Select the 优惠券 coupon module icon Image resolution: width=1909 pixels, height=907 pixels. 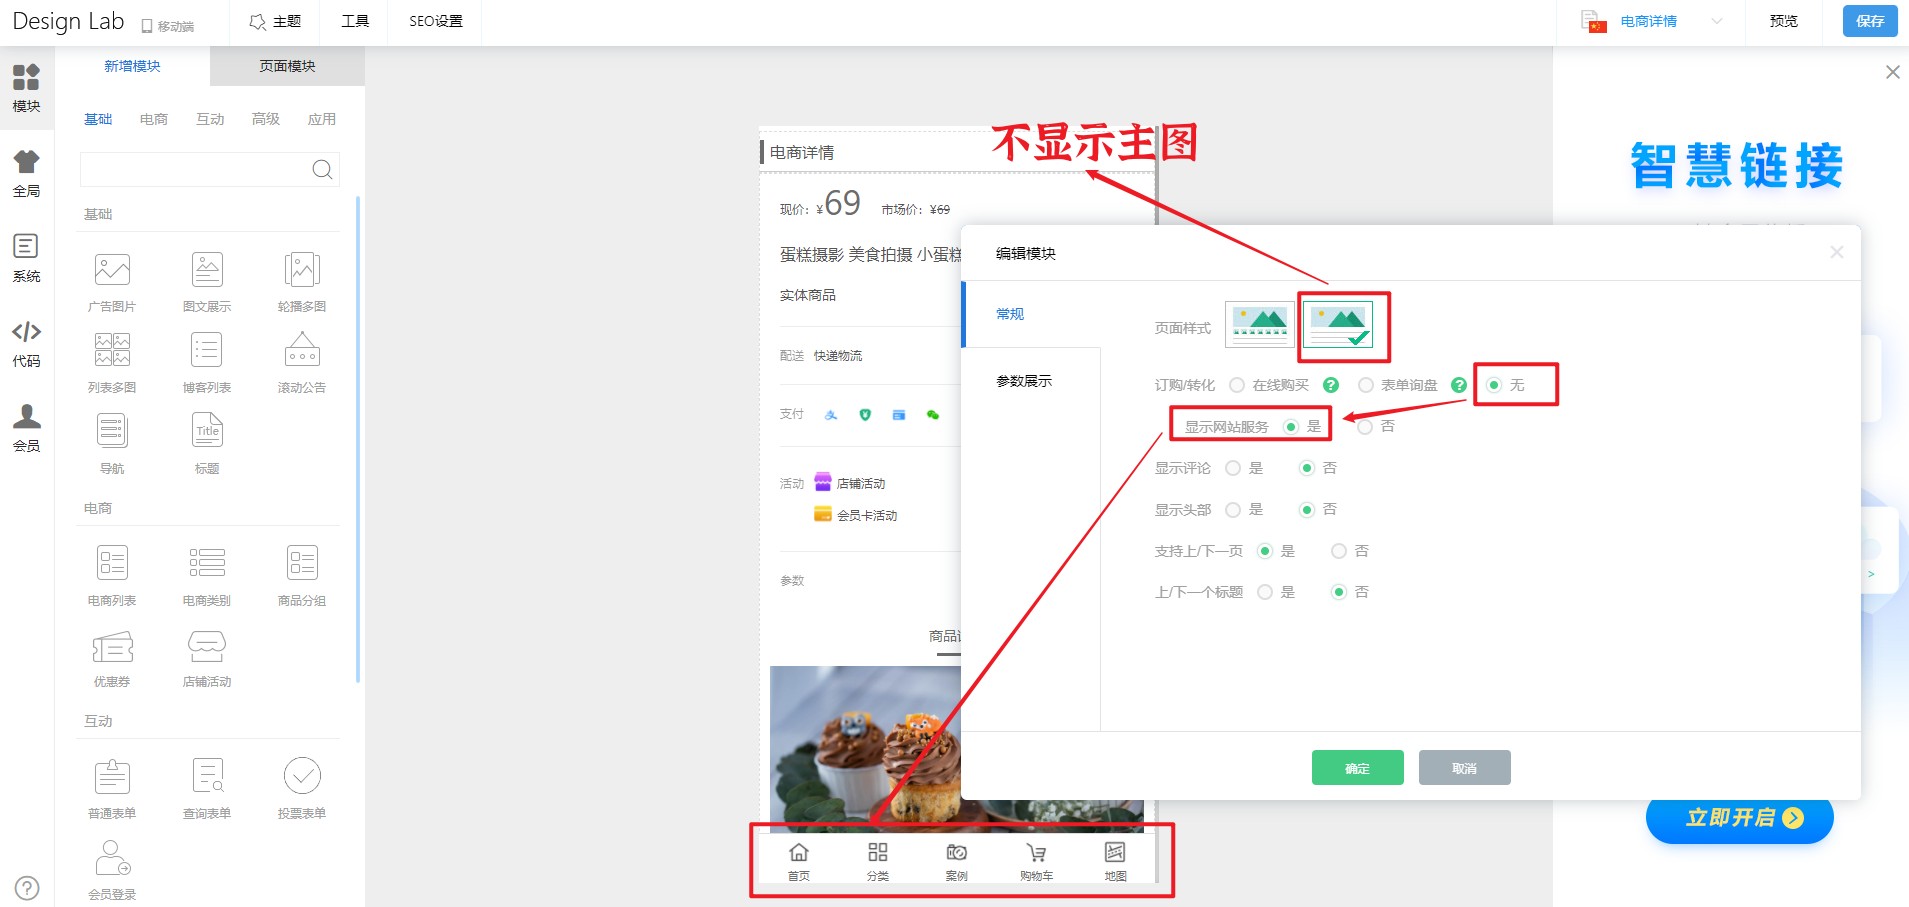point(112,647)
